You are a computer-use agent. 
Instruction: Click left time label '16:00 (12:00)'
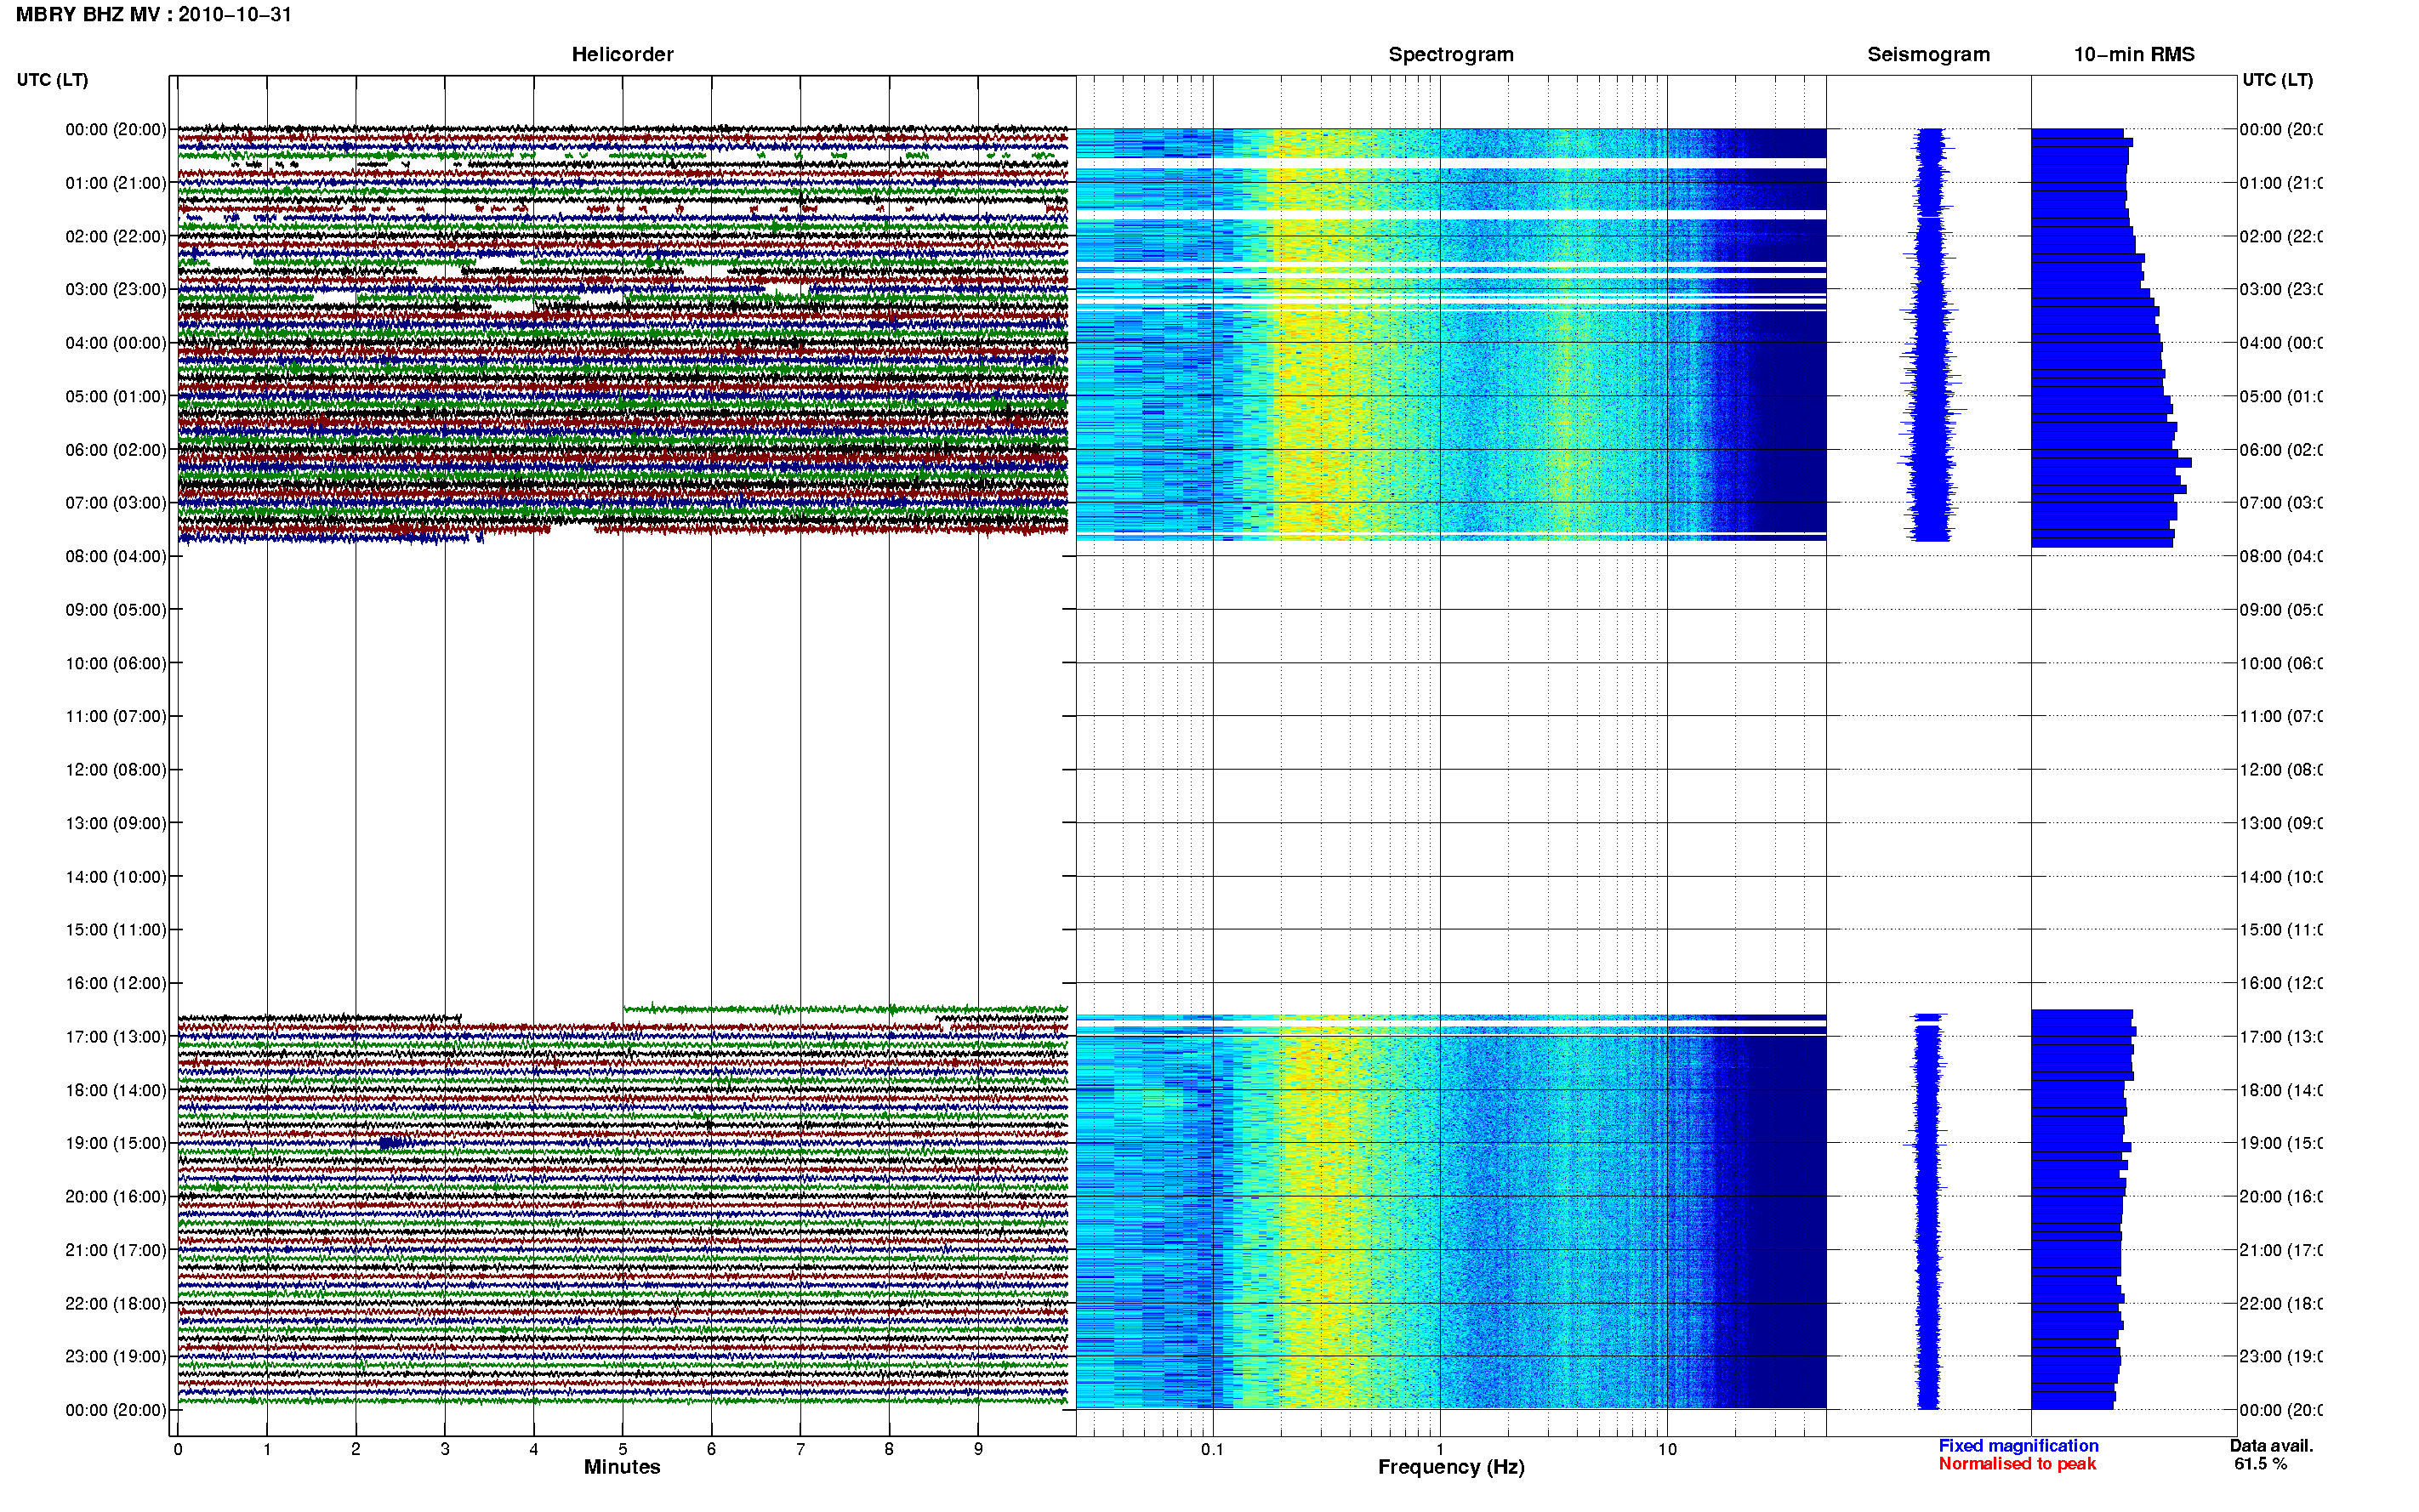coord(116,983)
